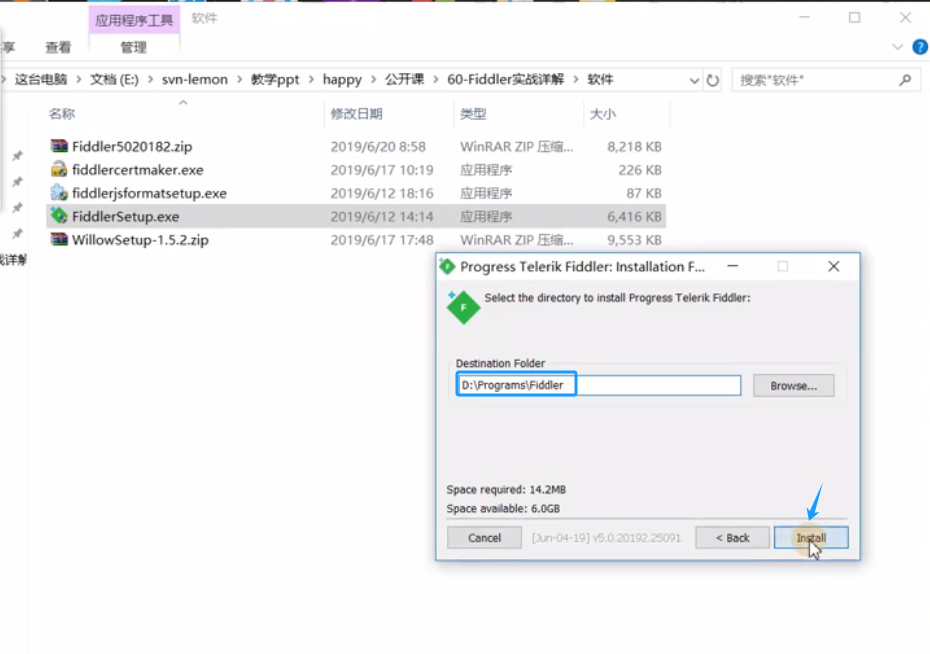Click the third pin icon in the Quick Access sidebar
The height and width of the screenshot is (654, 930).
click(x=17, y=208)
